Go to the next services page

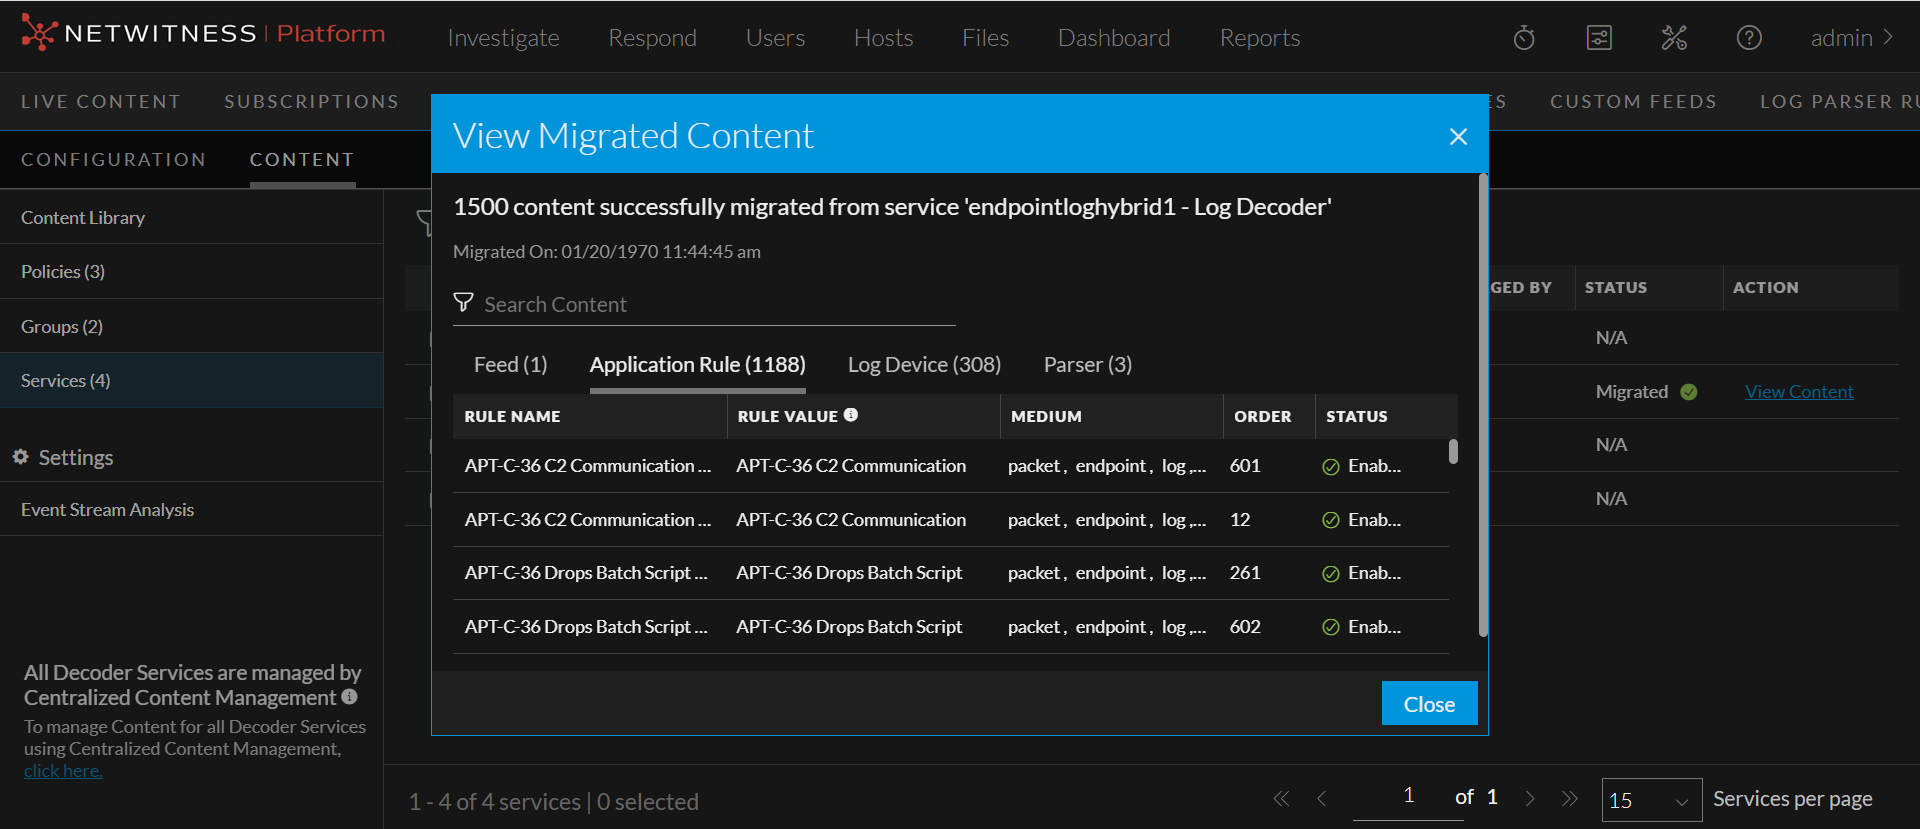tap(1529, 798)
